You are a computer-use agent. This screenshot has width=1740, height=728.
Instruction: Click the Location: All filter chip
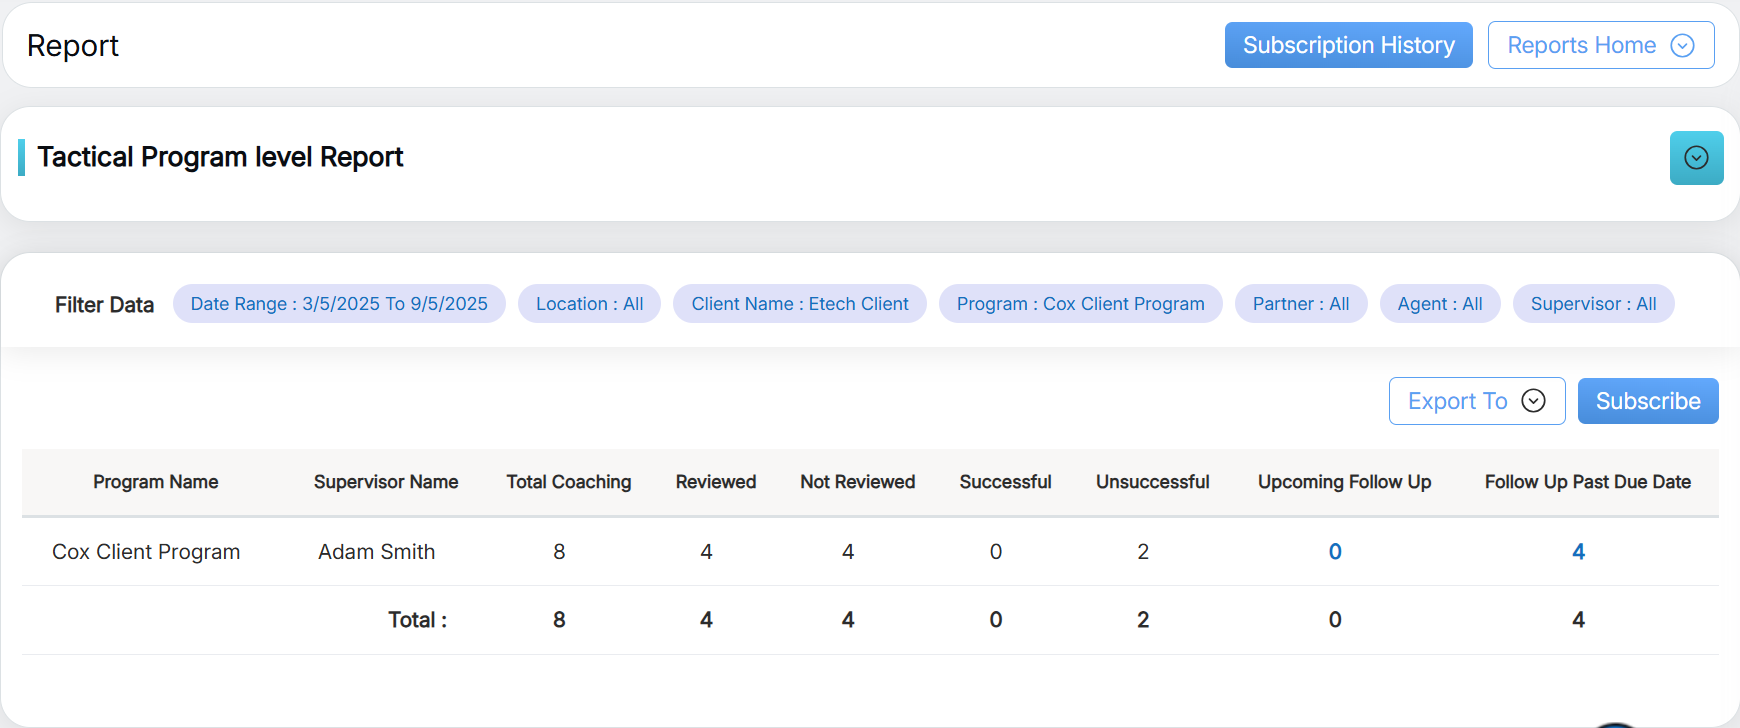coord(589,304)
